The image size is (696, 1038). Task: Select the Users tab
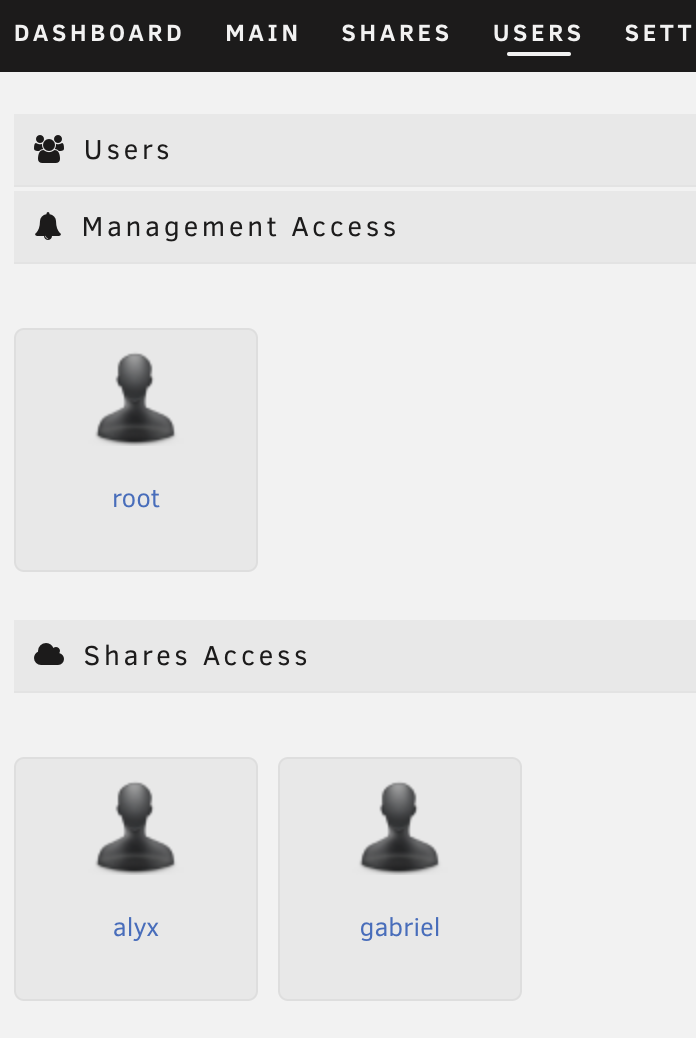pos(538,33)
